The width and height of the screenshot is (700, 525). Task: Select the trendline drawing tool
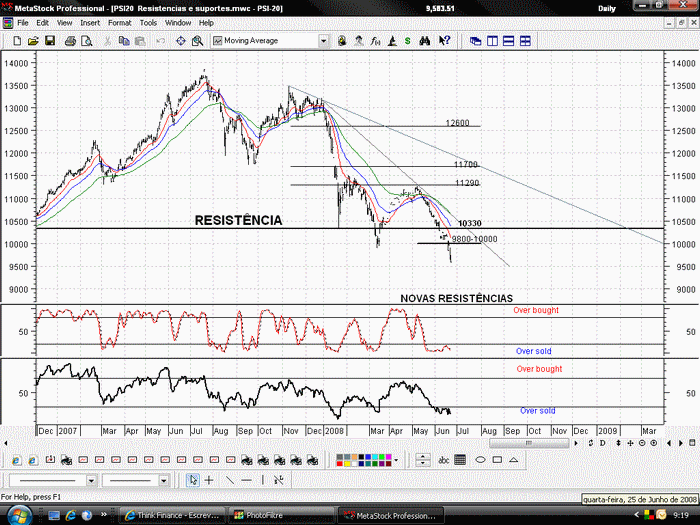(x=229, y=480)
